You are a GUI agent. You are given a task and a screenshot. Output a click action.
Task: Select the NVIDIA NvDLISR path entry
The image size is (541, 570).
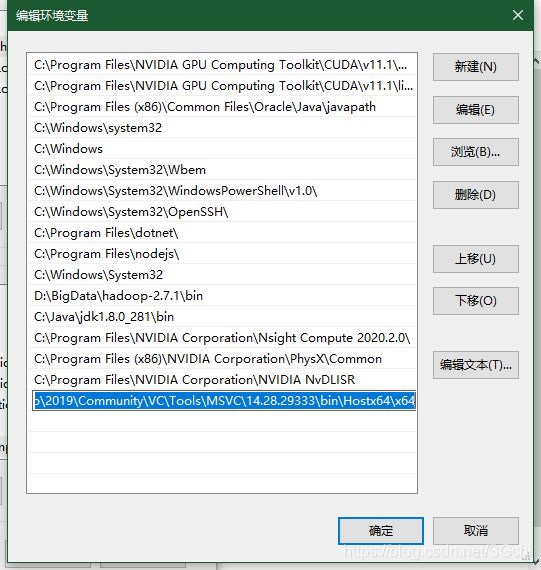click(223, 380)
